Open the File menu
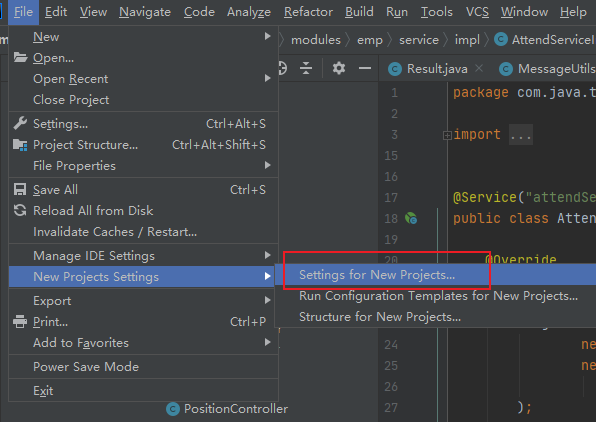Image resolution: width=596 pixels, height=422 pixels. point(23,12)
